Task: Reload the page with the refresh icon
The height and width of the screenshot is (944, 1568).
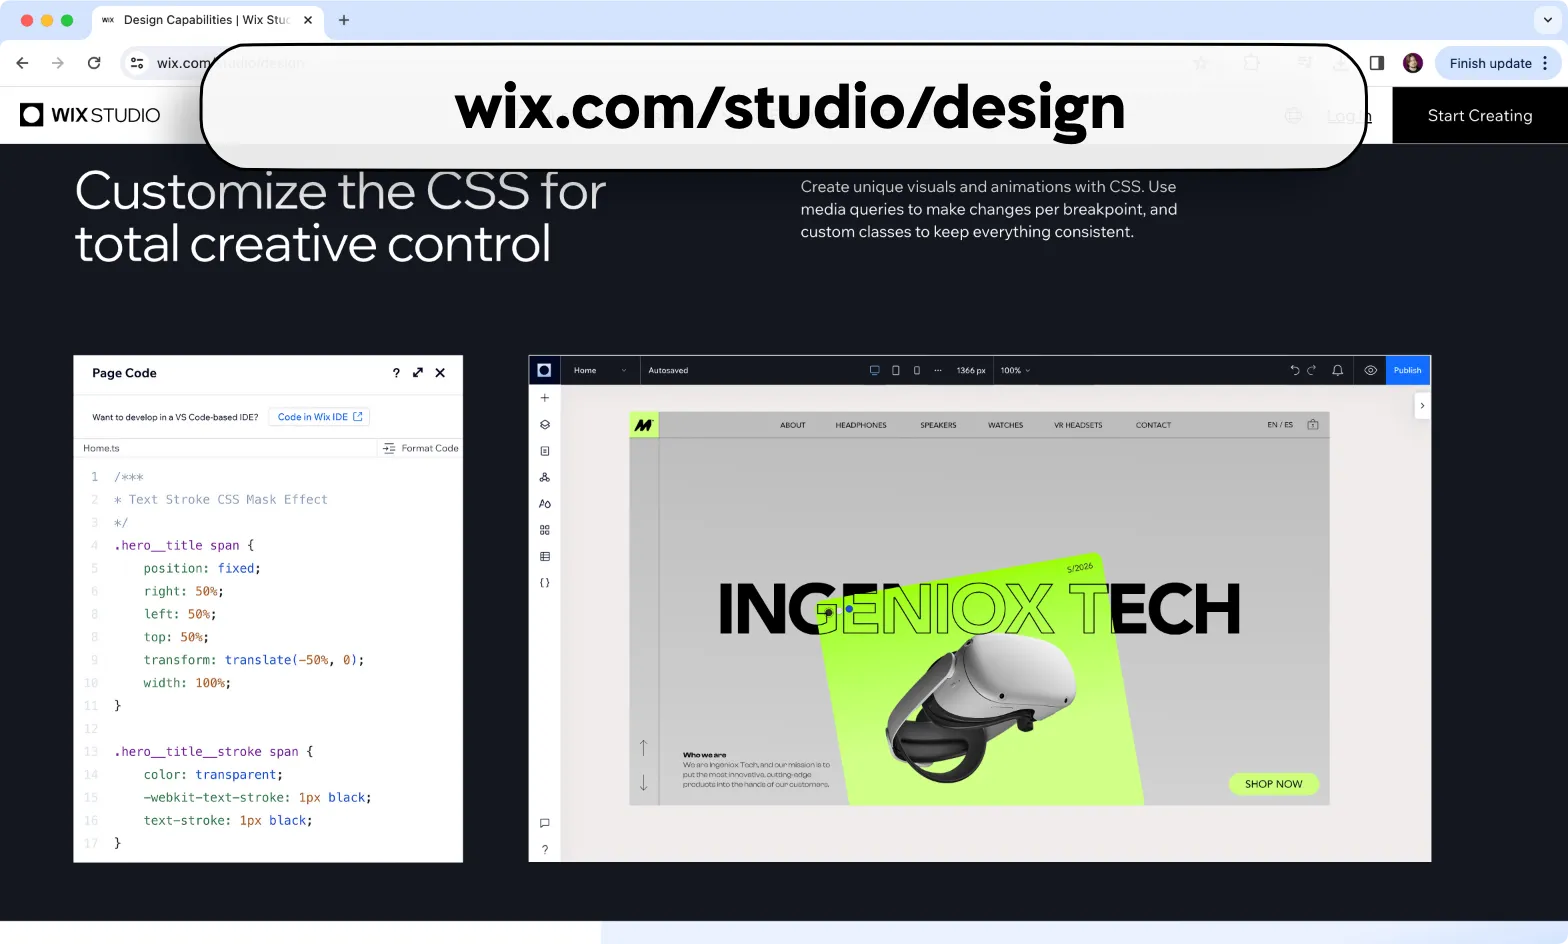Action: (x=94, y=63)
